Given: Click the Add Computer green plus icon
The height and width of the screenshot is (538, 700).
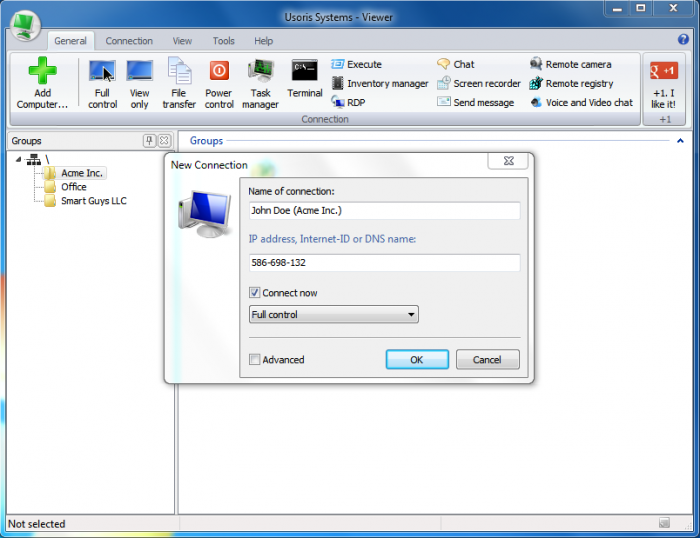Looking at the screenshot, I should [42, 73].
